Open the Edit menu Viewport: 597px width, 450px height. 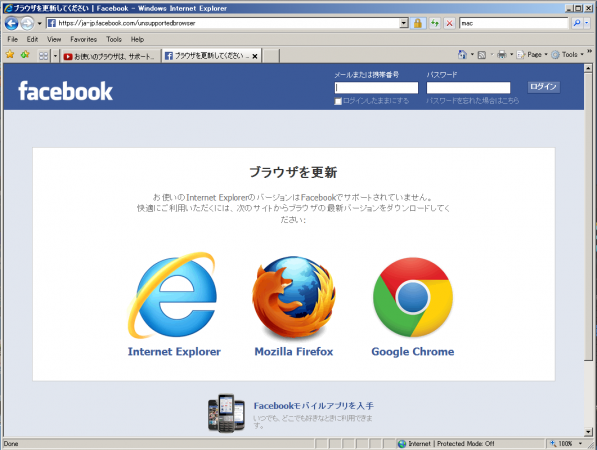pyautogui.click(x=32, y=39)
